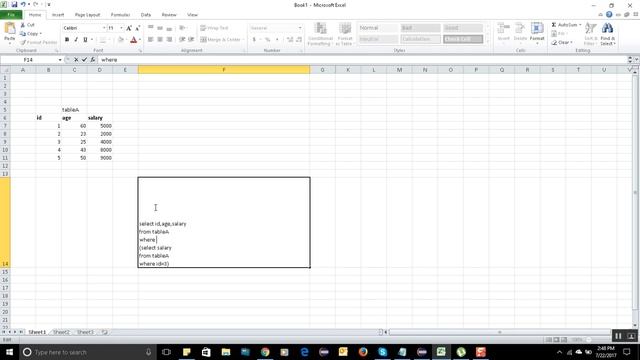Screen dimensions: 640x360
Task: Click the Insert Function fx button
Action: [x=93, y=60]
